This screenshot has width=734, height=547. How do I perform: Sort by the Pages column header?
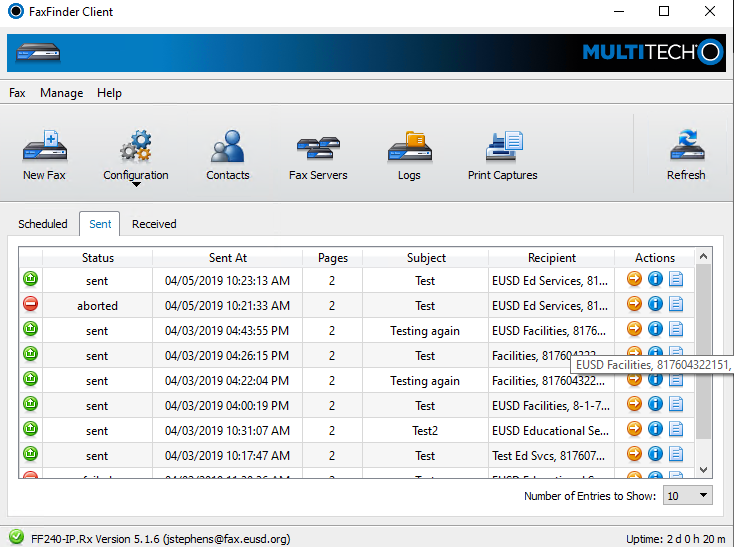click(x=332, y=258)
